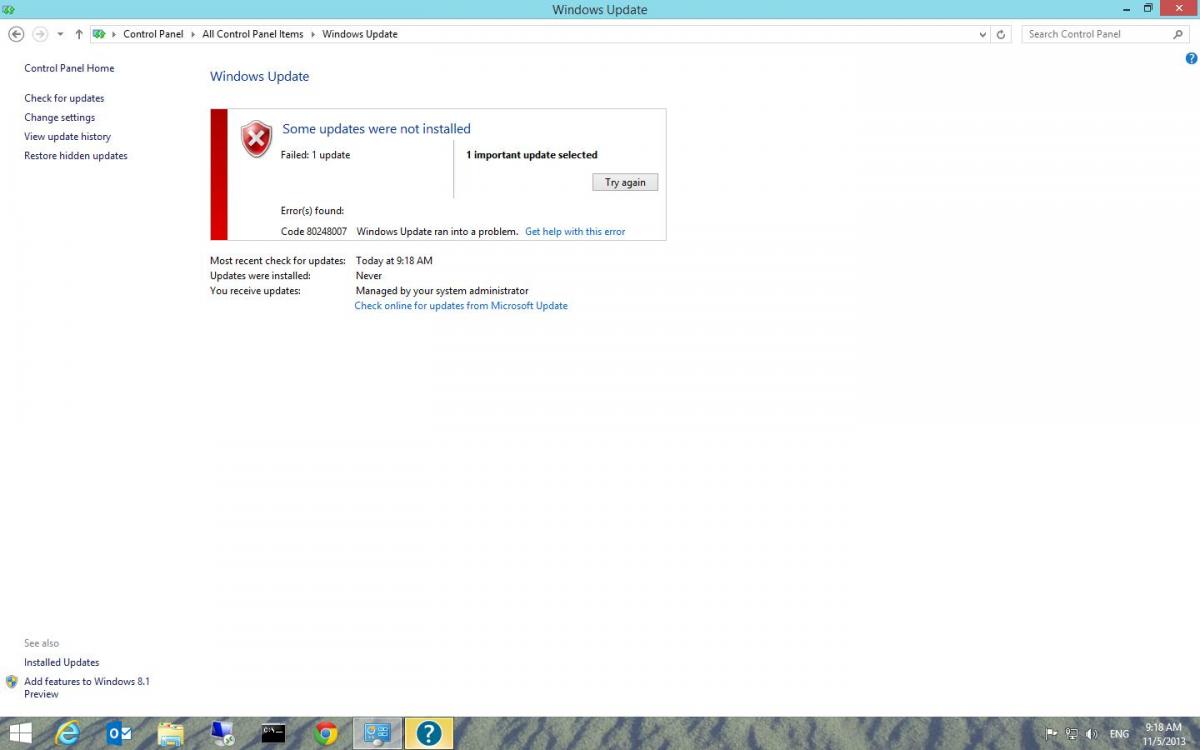Click the Try again button
The image size is (1200, 750).
pos(625,182)
